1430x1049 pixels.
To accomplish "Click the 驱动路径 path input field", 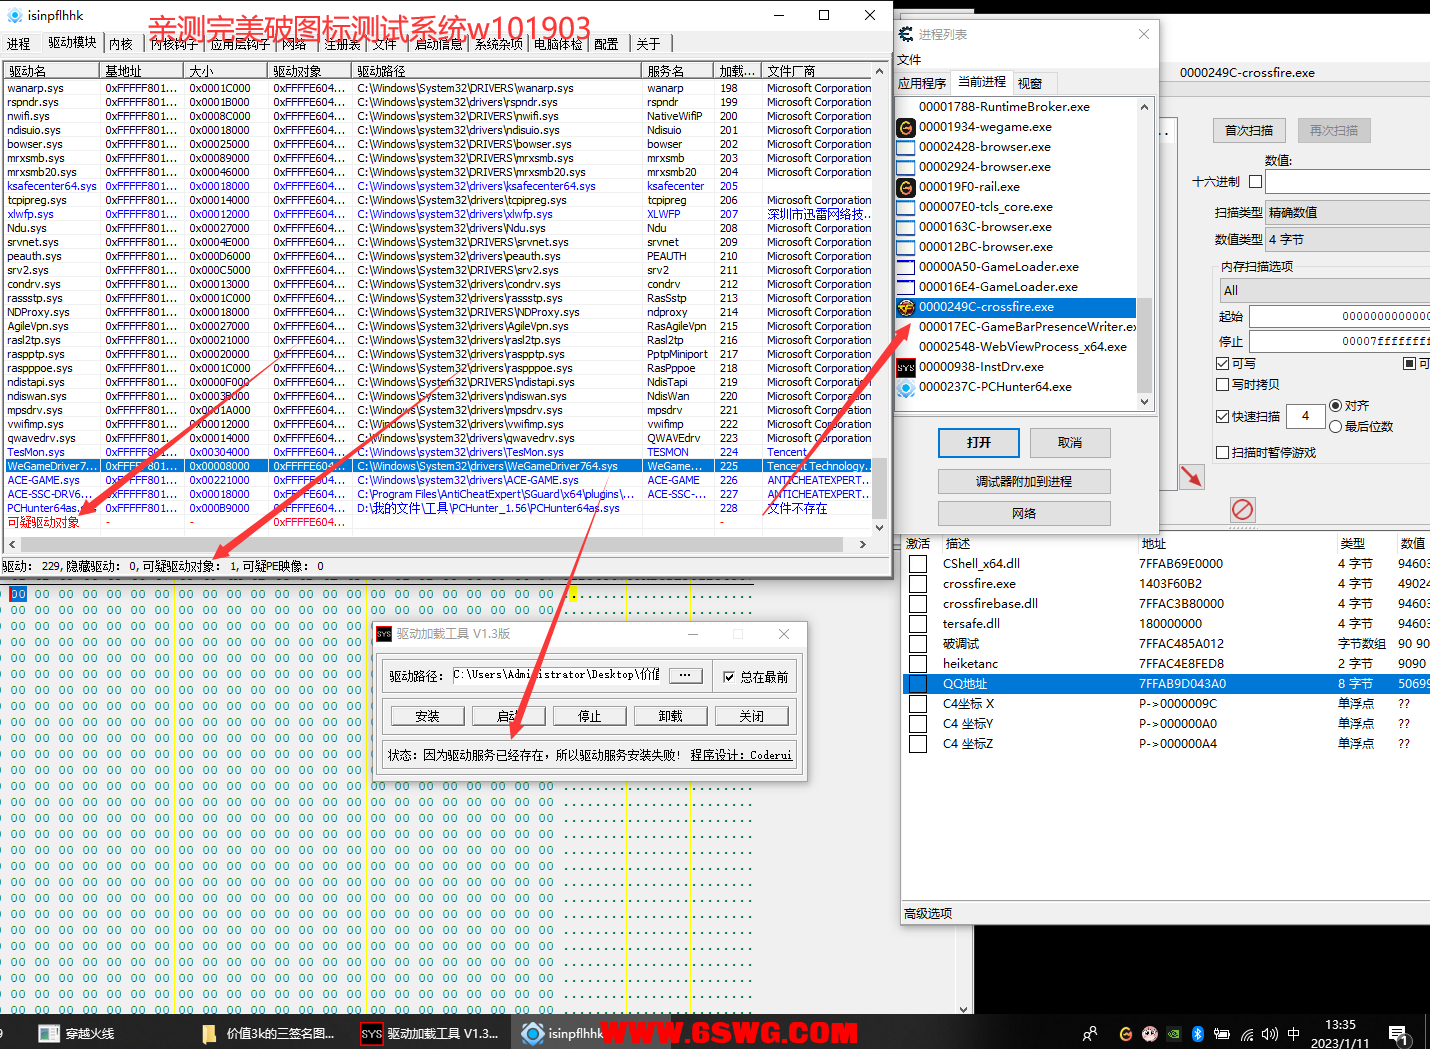I will [556, 675].
